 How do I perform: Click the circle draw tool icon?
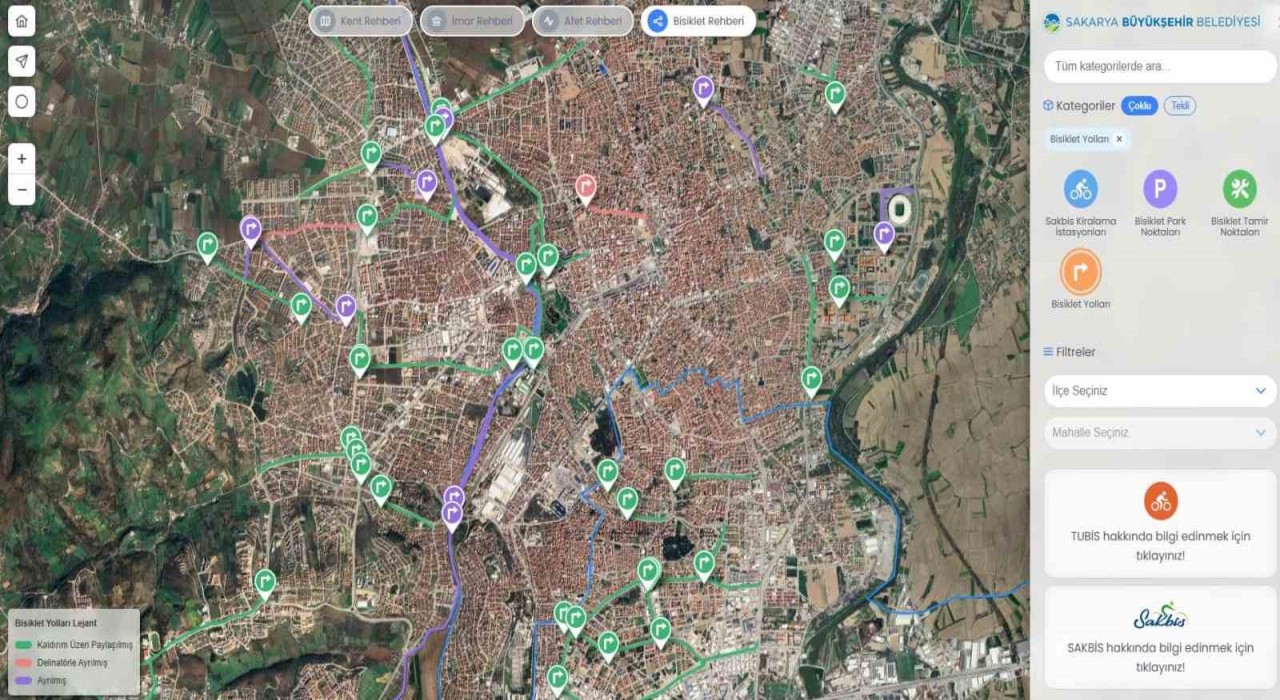click(x=22, y=101)
